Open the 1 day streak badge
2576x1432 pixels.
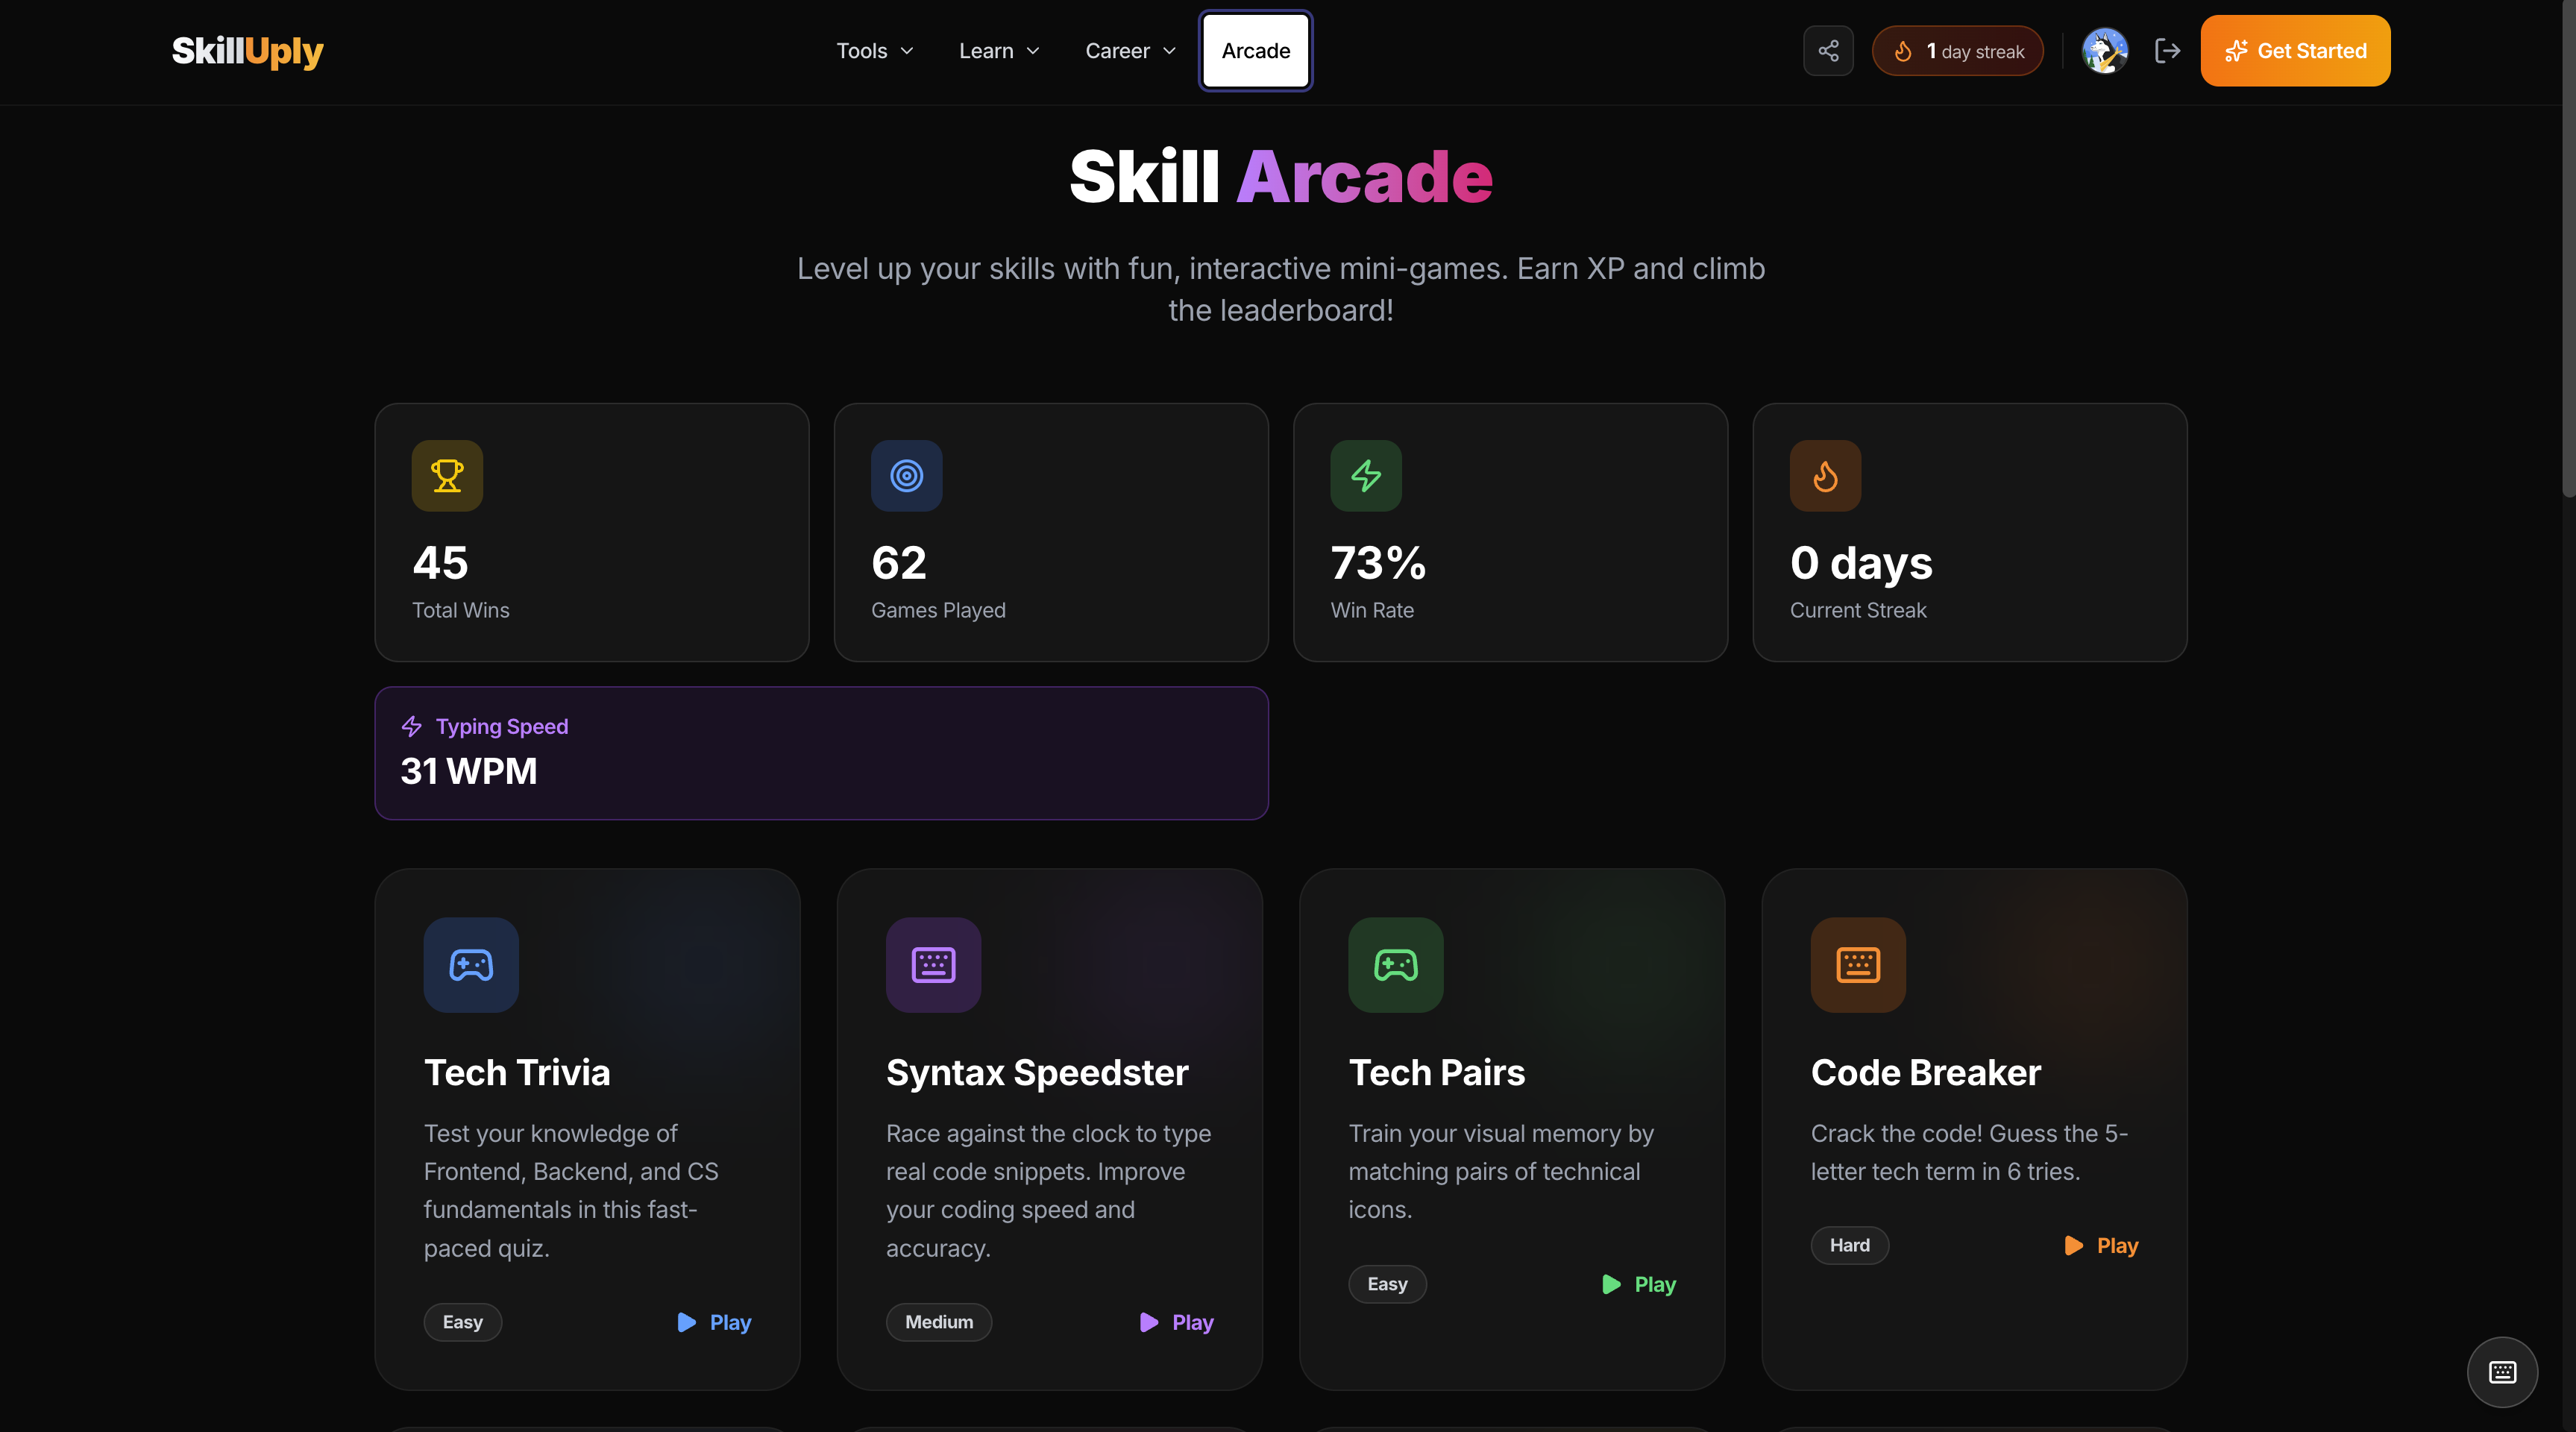pos(1957,51)
